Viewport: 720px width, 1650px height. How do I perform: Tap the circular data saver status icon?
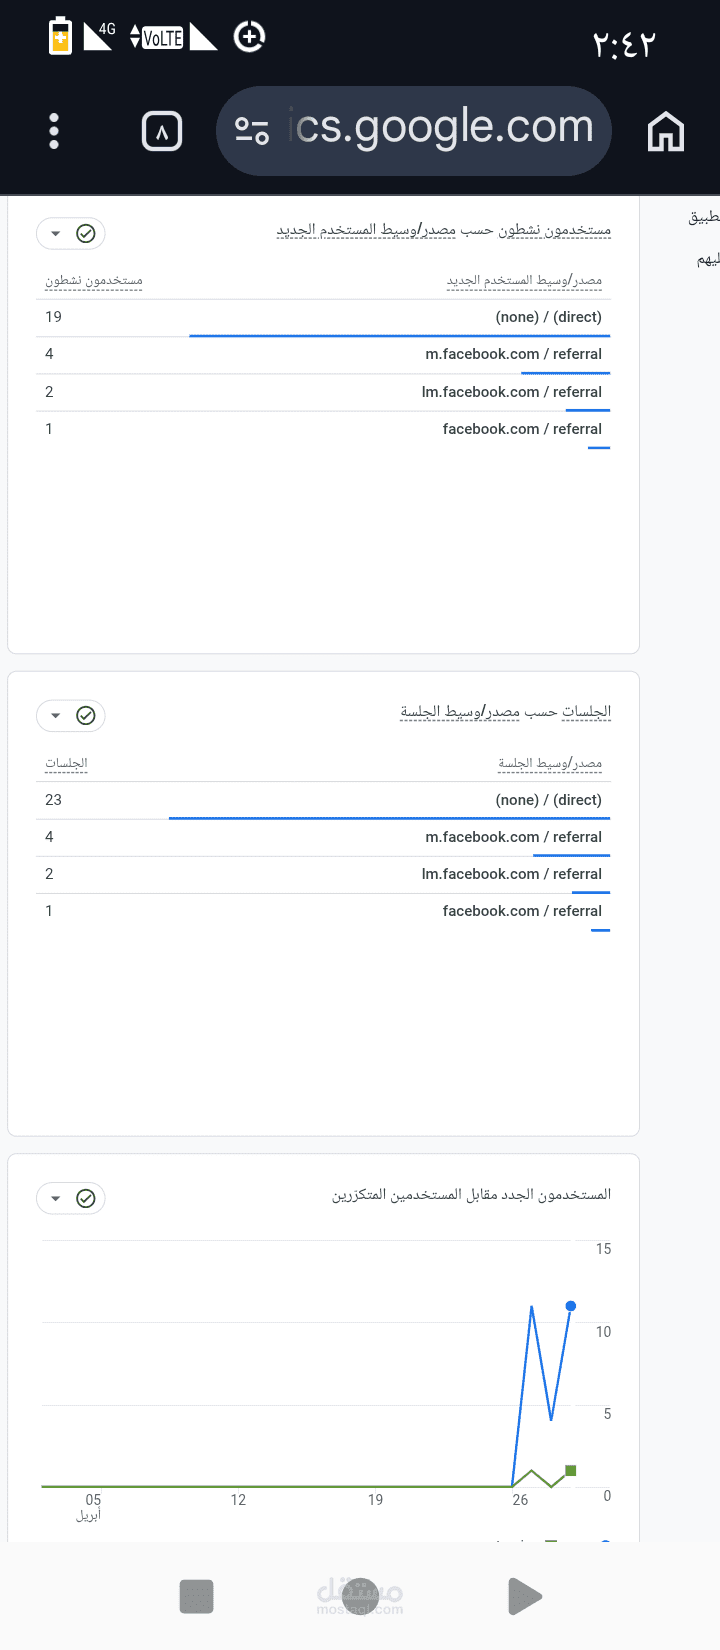click(249, 37)
